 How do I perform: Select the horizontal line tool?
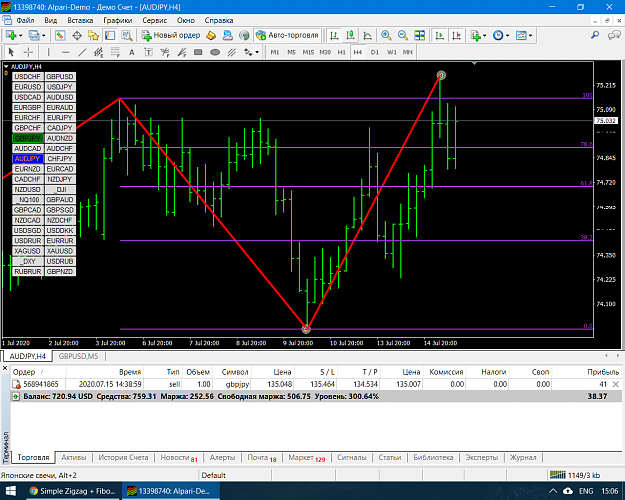click(65, 52)
